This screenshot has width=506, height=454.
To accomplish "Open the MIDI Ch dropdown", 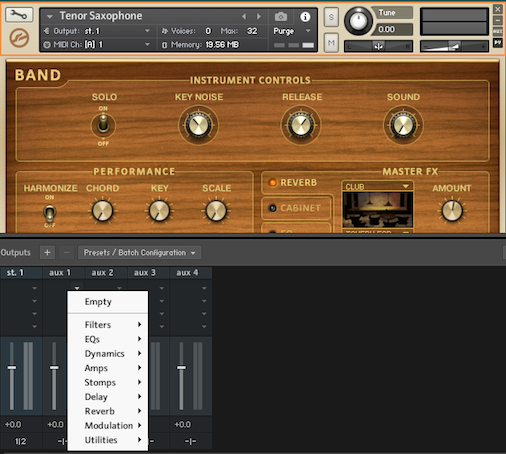I will [147, 44].
